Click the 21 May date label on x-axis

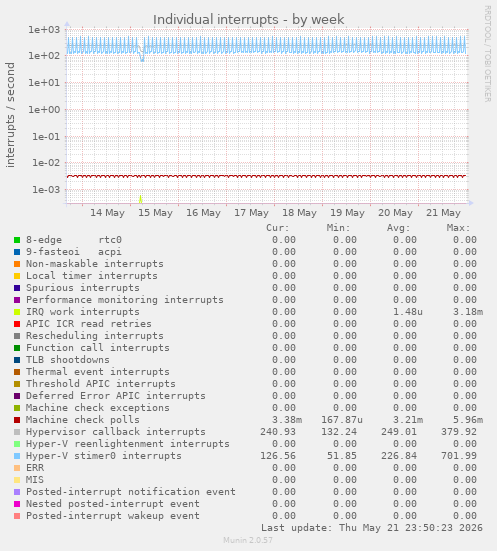(x=443, y=213)
